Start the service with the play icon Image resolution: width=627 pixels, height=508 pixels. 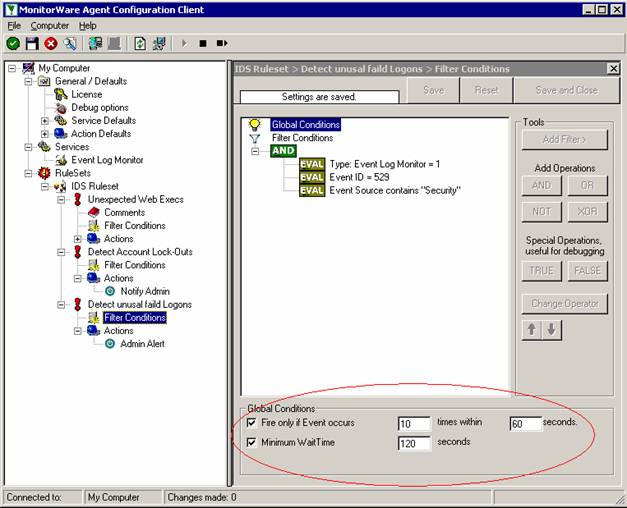184,43
